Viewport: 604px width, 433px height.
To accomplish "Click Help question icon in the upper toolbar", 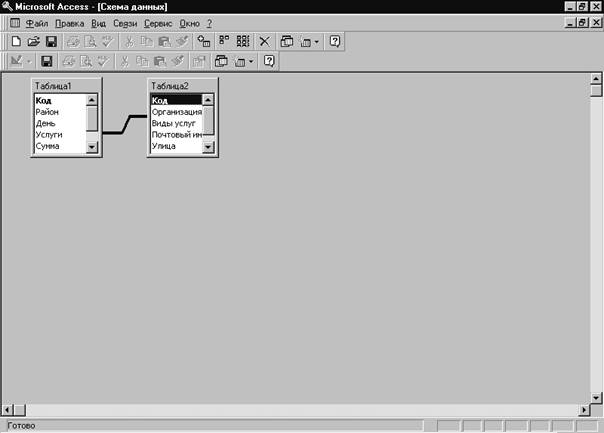I will click(x=335, y=41).
